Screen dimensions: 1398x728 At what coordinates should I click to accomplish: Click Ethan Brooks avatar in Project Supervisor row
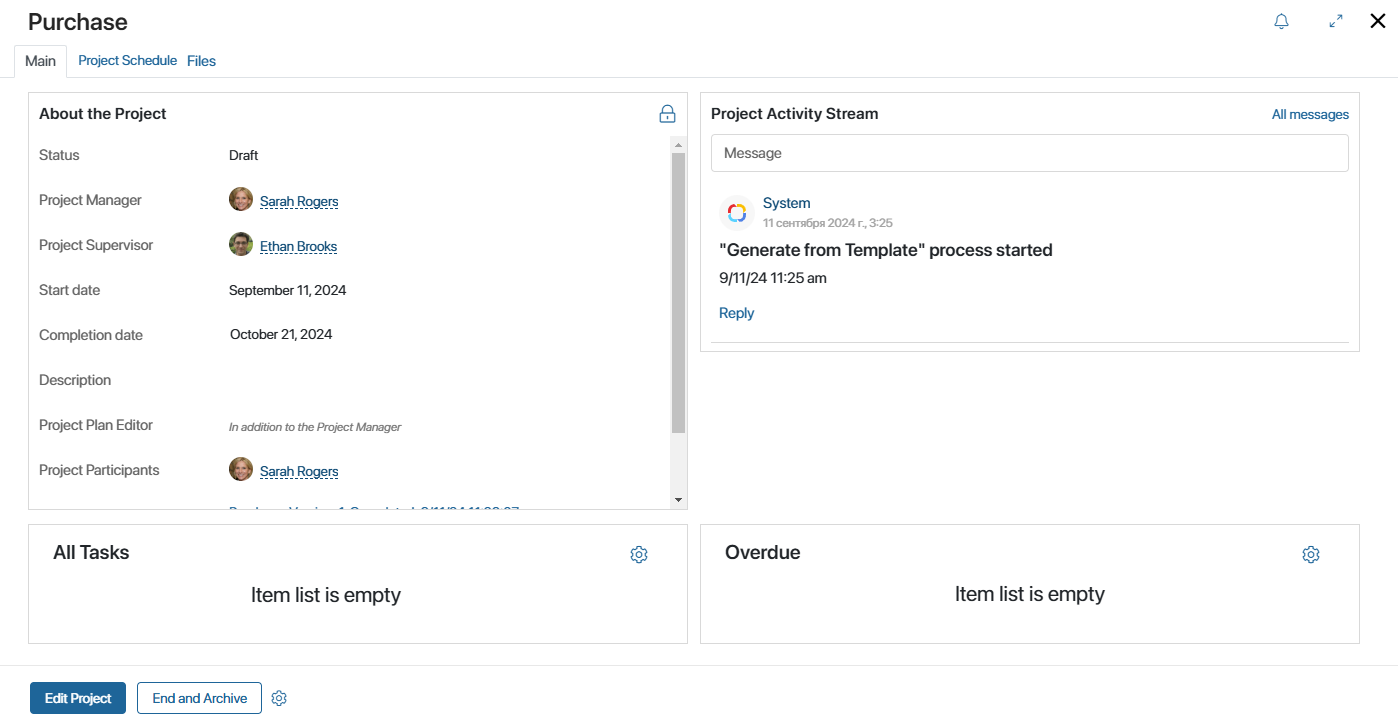pyautogui.click(x=241, y=245)
